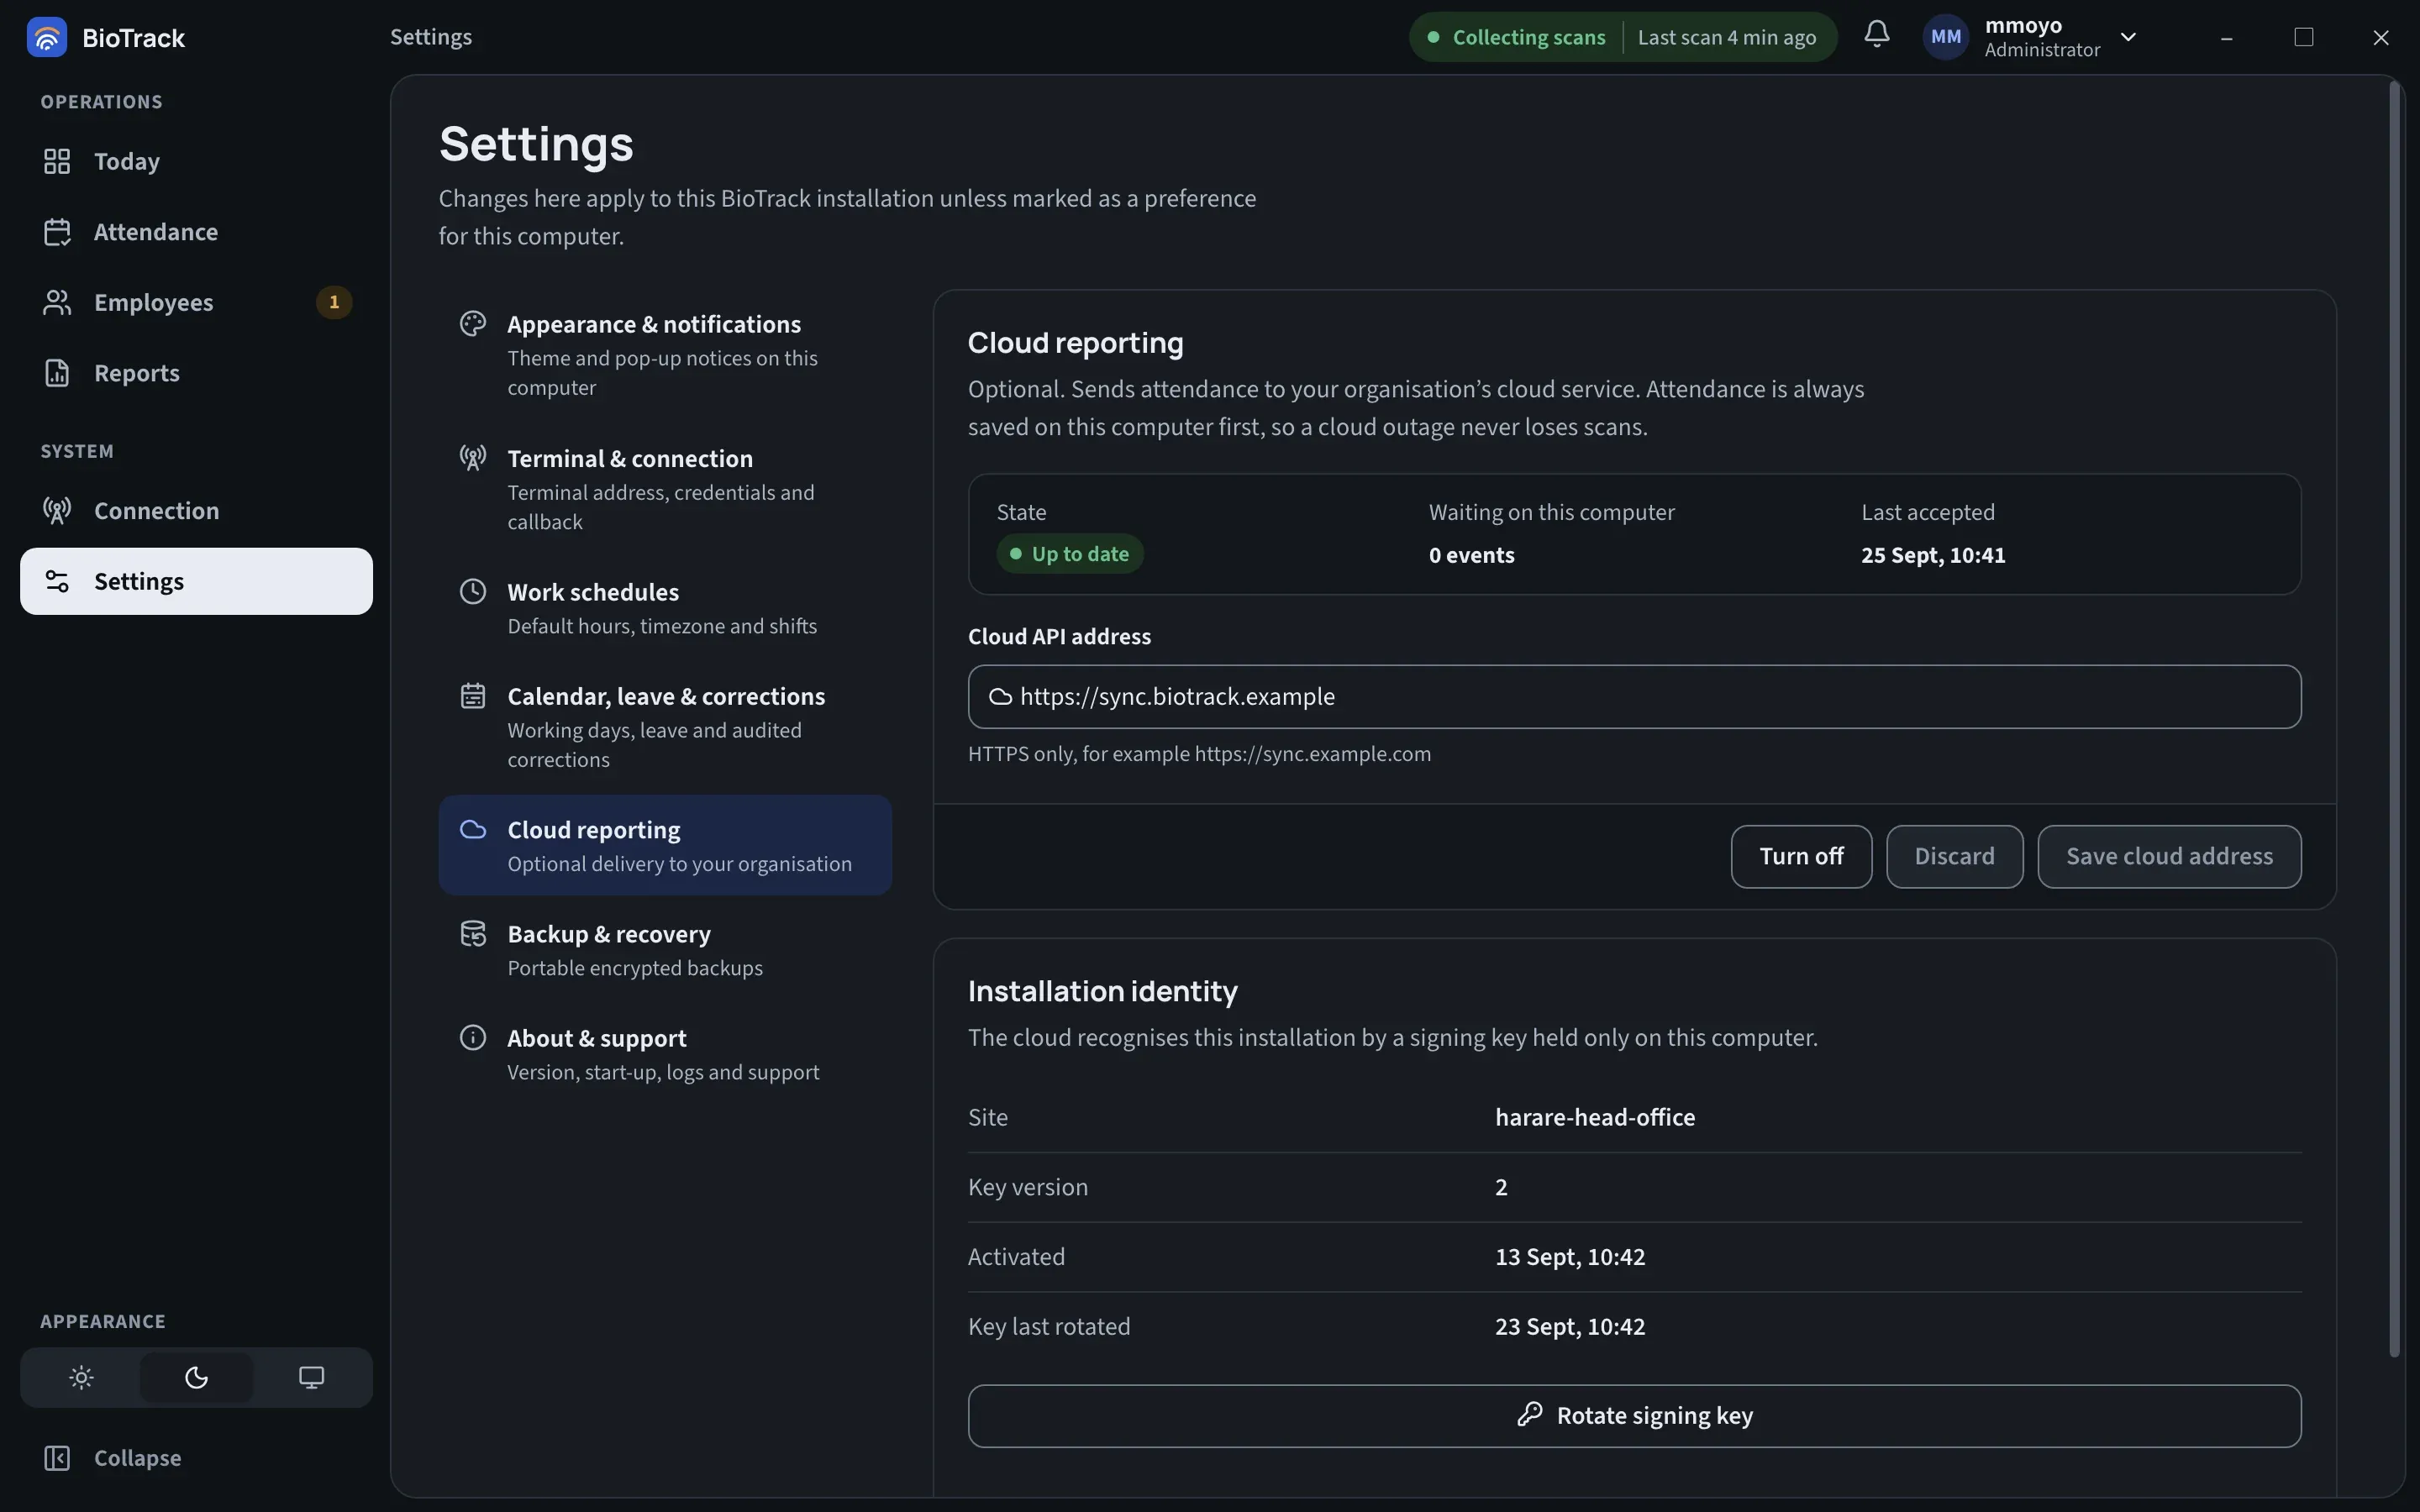Click the BioTrack logo icon
The height and width of the screenshot is (1512, 2420).
(46, 37)
